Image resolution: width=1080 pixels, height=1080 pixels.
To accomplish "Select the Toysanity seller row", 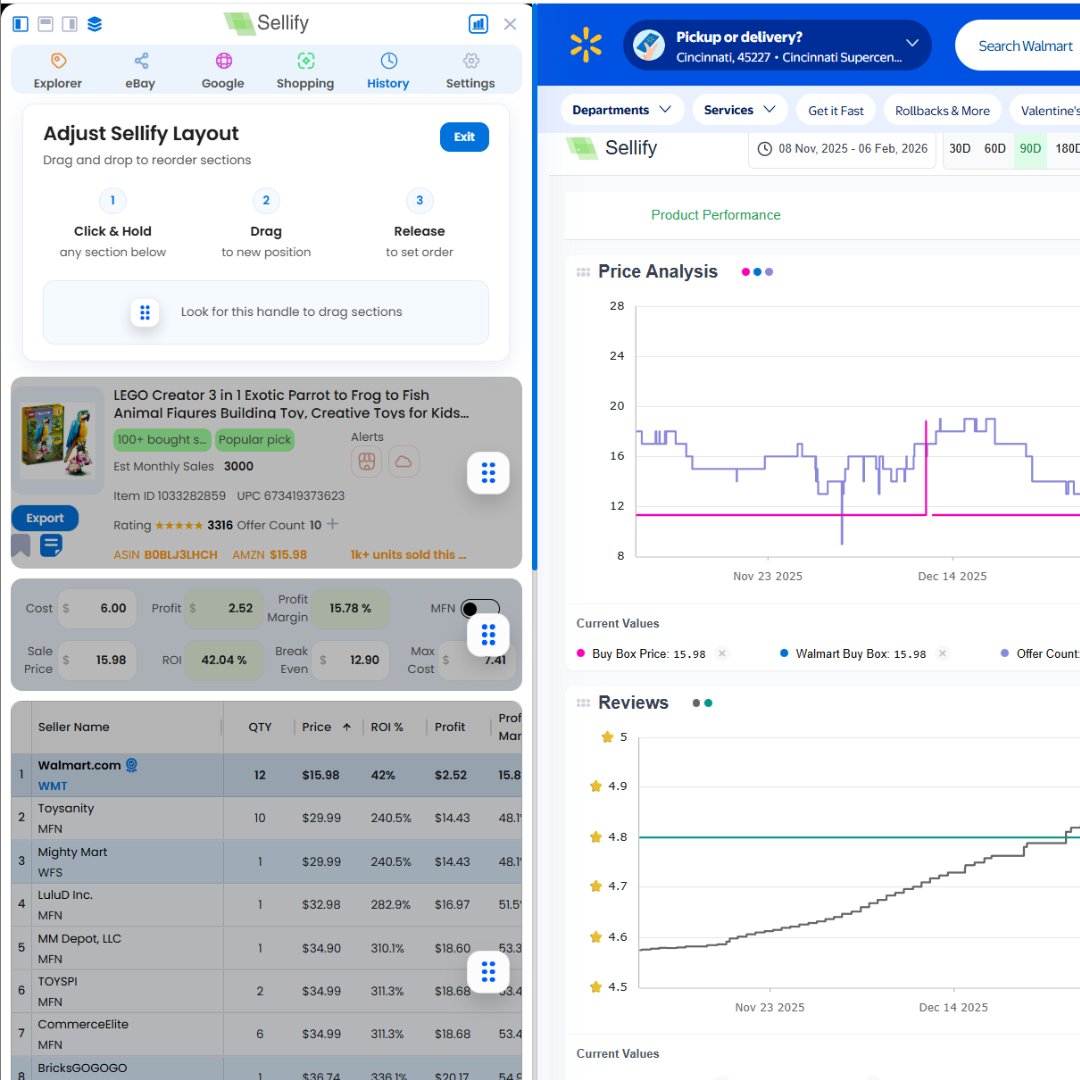I will tap(267, 818).
